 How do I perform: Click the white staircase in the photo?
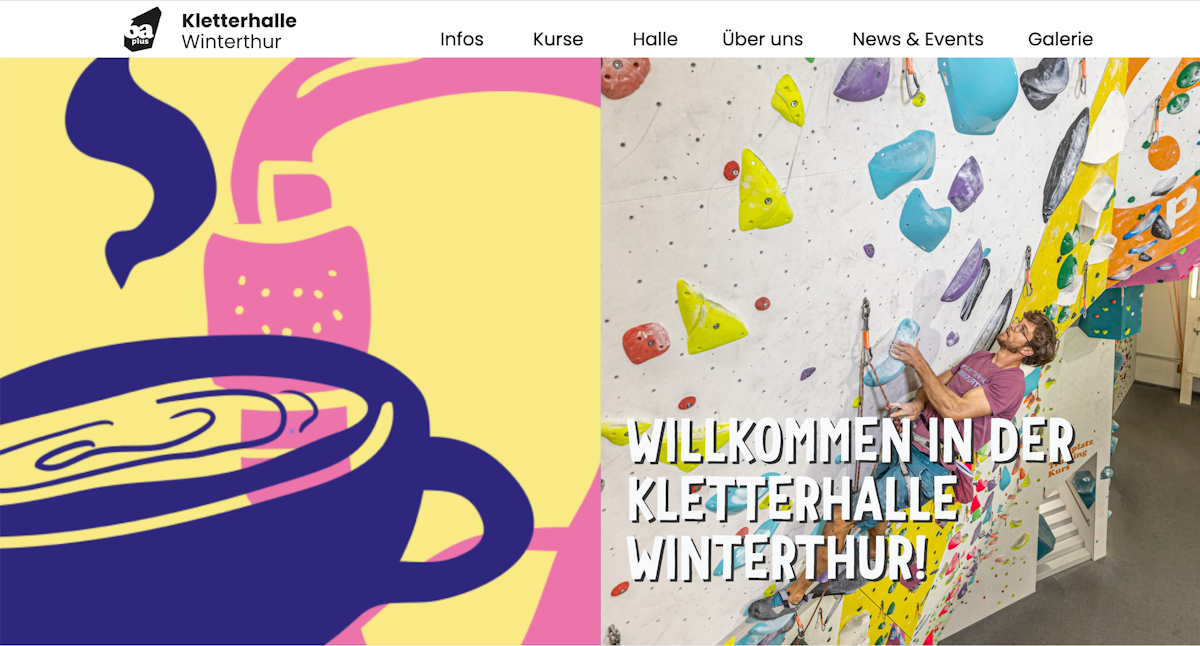pyautogui.click(x=1065, y=535)
